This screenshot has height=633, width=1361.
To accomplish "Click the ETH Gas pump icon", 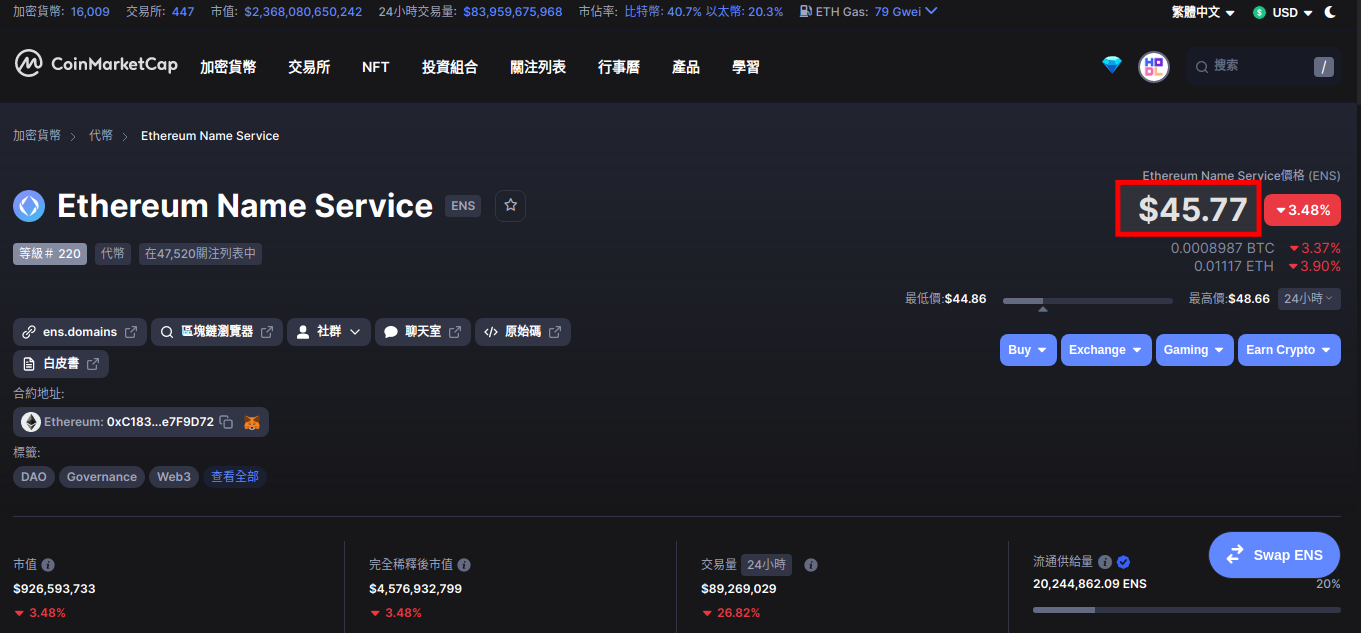I will (x=806, y=12).
